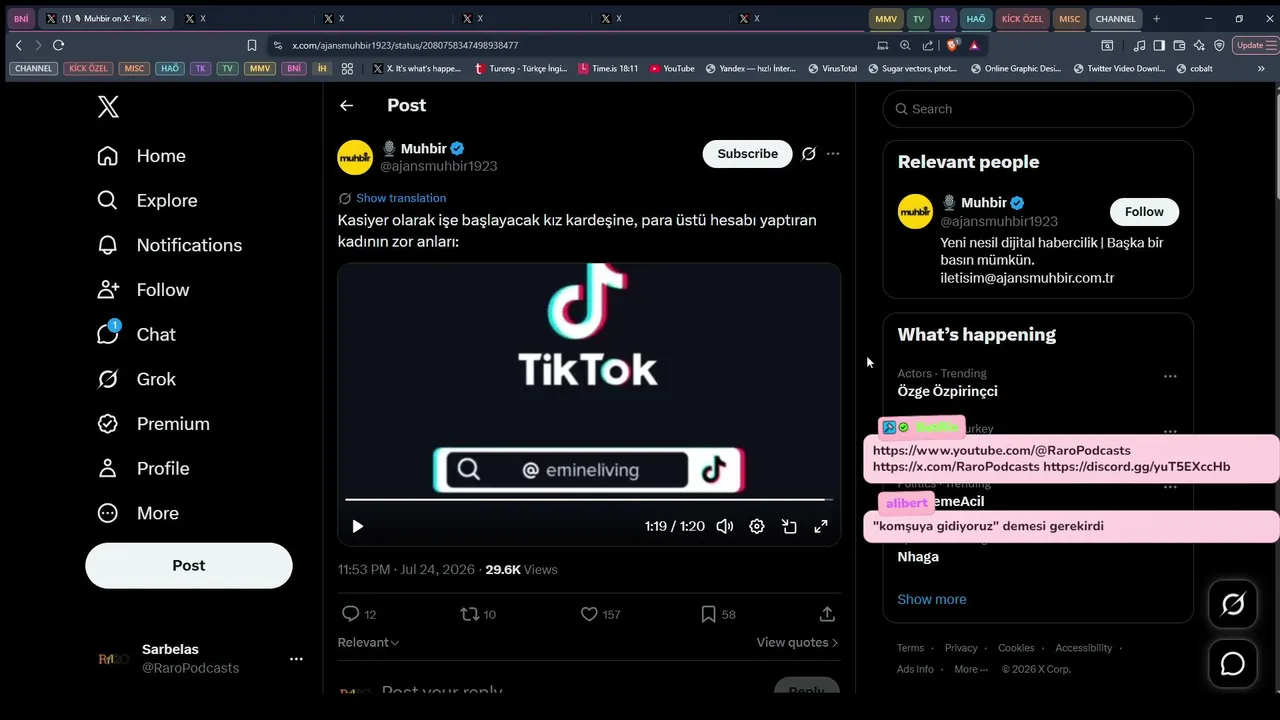Click Show translation
The height and width of the screenshot is (720, 1280).
(x=401, y=198)
